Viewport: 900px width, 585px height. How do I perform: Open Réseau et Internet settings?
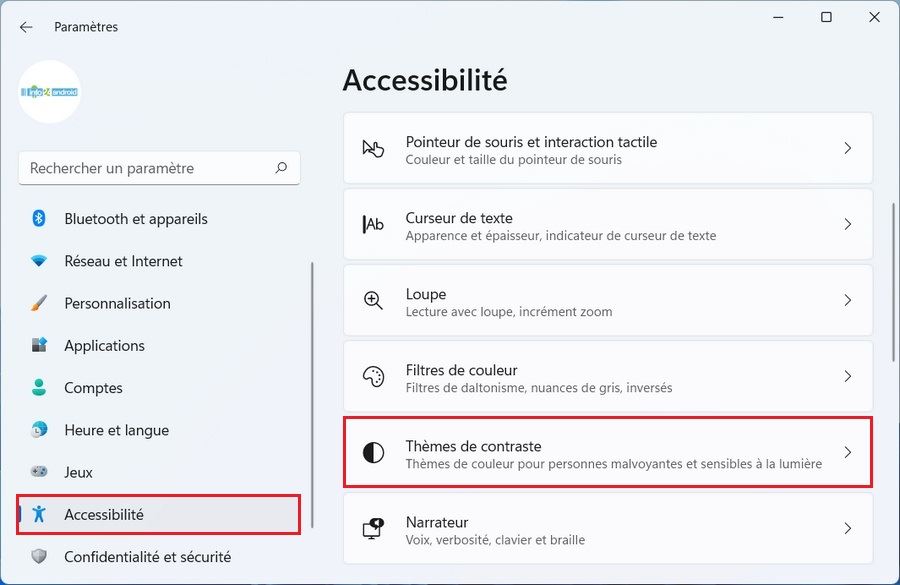(x=123, y=261)
